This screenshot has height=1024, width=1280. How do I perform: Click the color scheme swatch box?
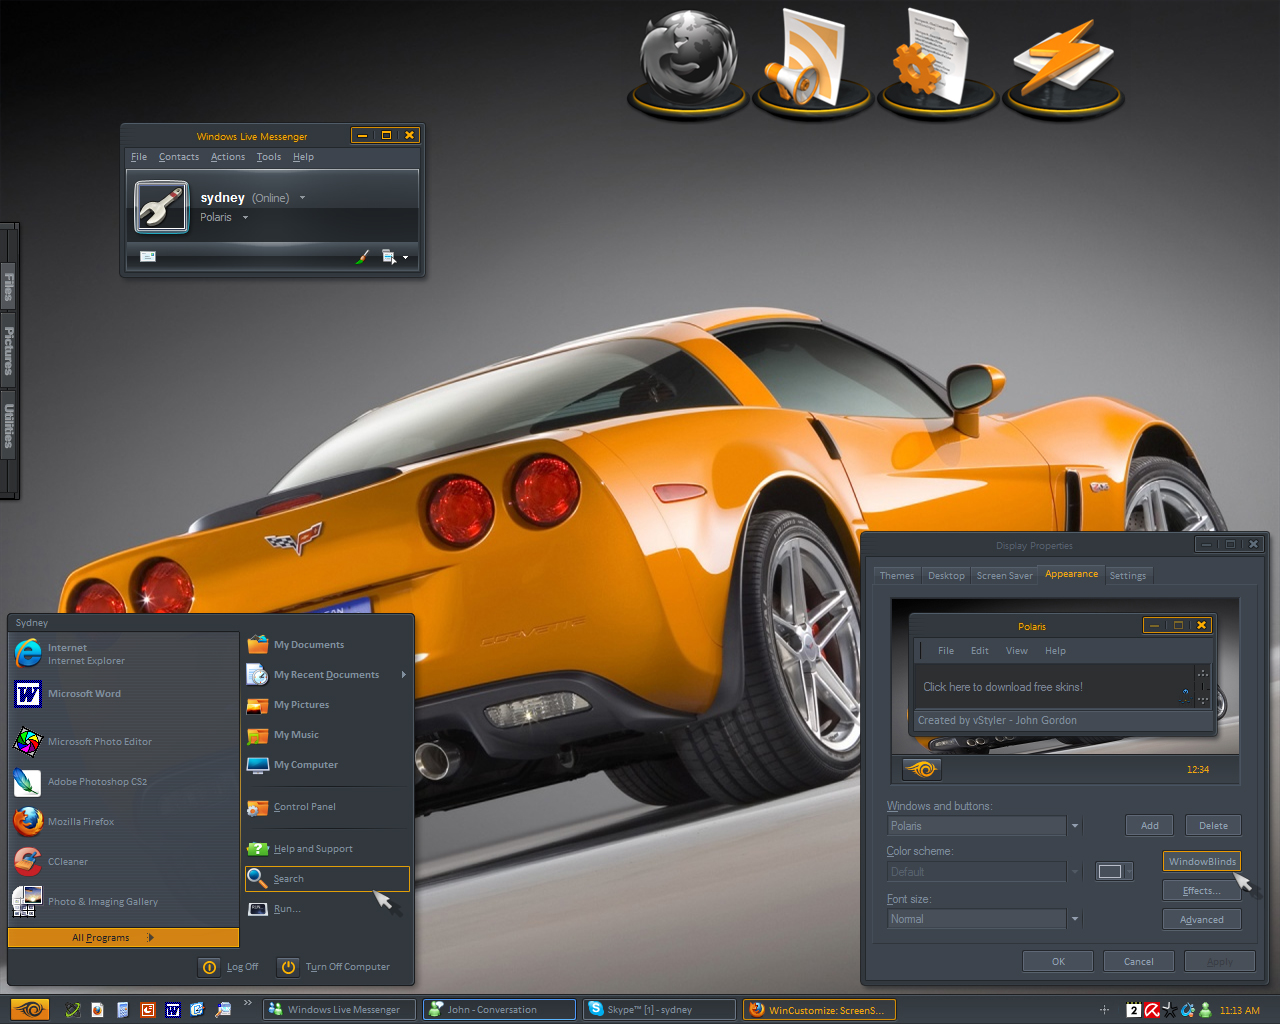click(x=1110, y=872)
